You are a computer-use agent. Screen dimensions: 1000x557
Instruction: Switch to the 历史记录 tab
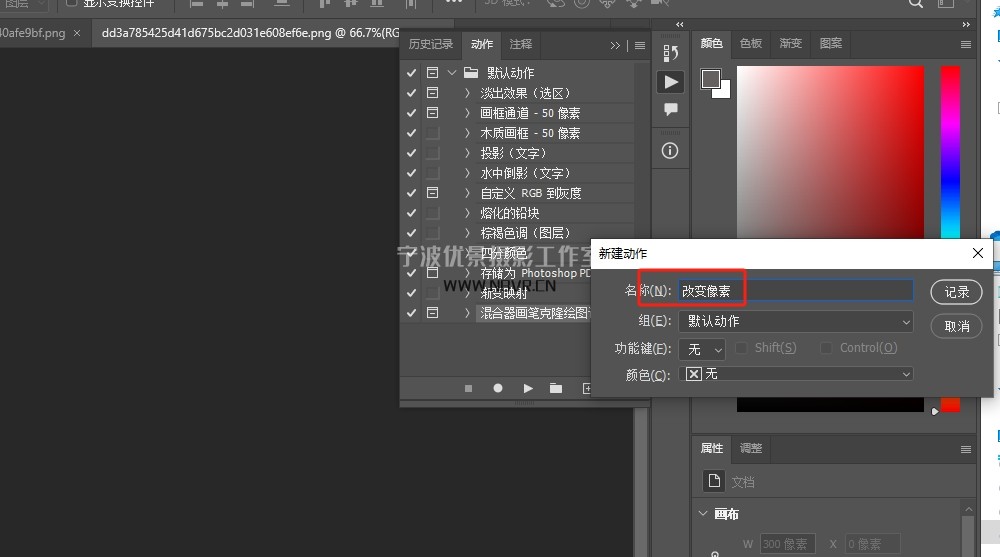coord(431,44)
